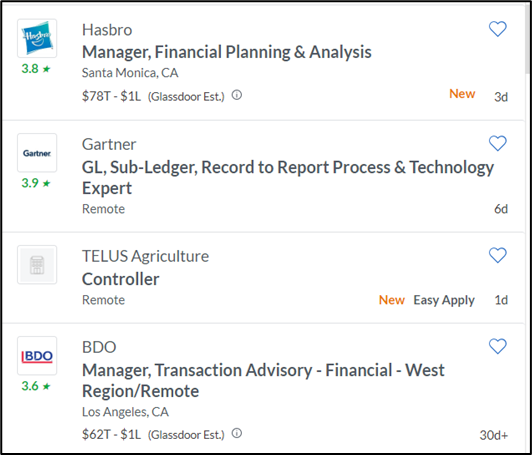Save the BDO job with heart icon
Viewport: 532px width, 455px height.
click(x=497, y=346)
